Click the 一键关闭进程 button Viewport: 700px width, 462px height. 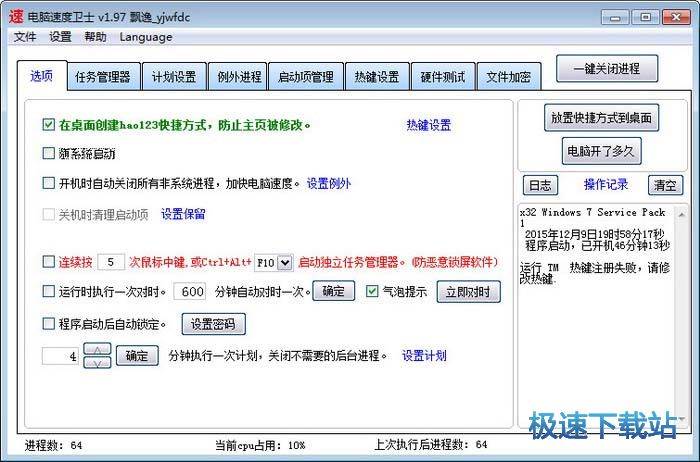tap(607, 69)
